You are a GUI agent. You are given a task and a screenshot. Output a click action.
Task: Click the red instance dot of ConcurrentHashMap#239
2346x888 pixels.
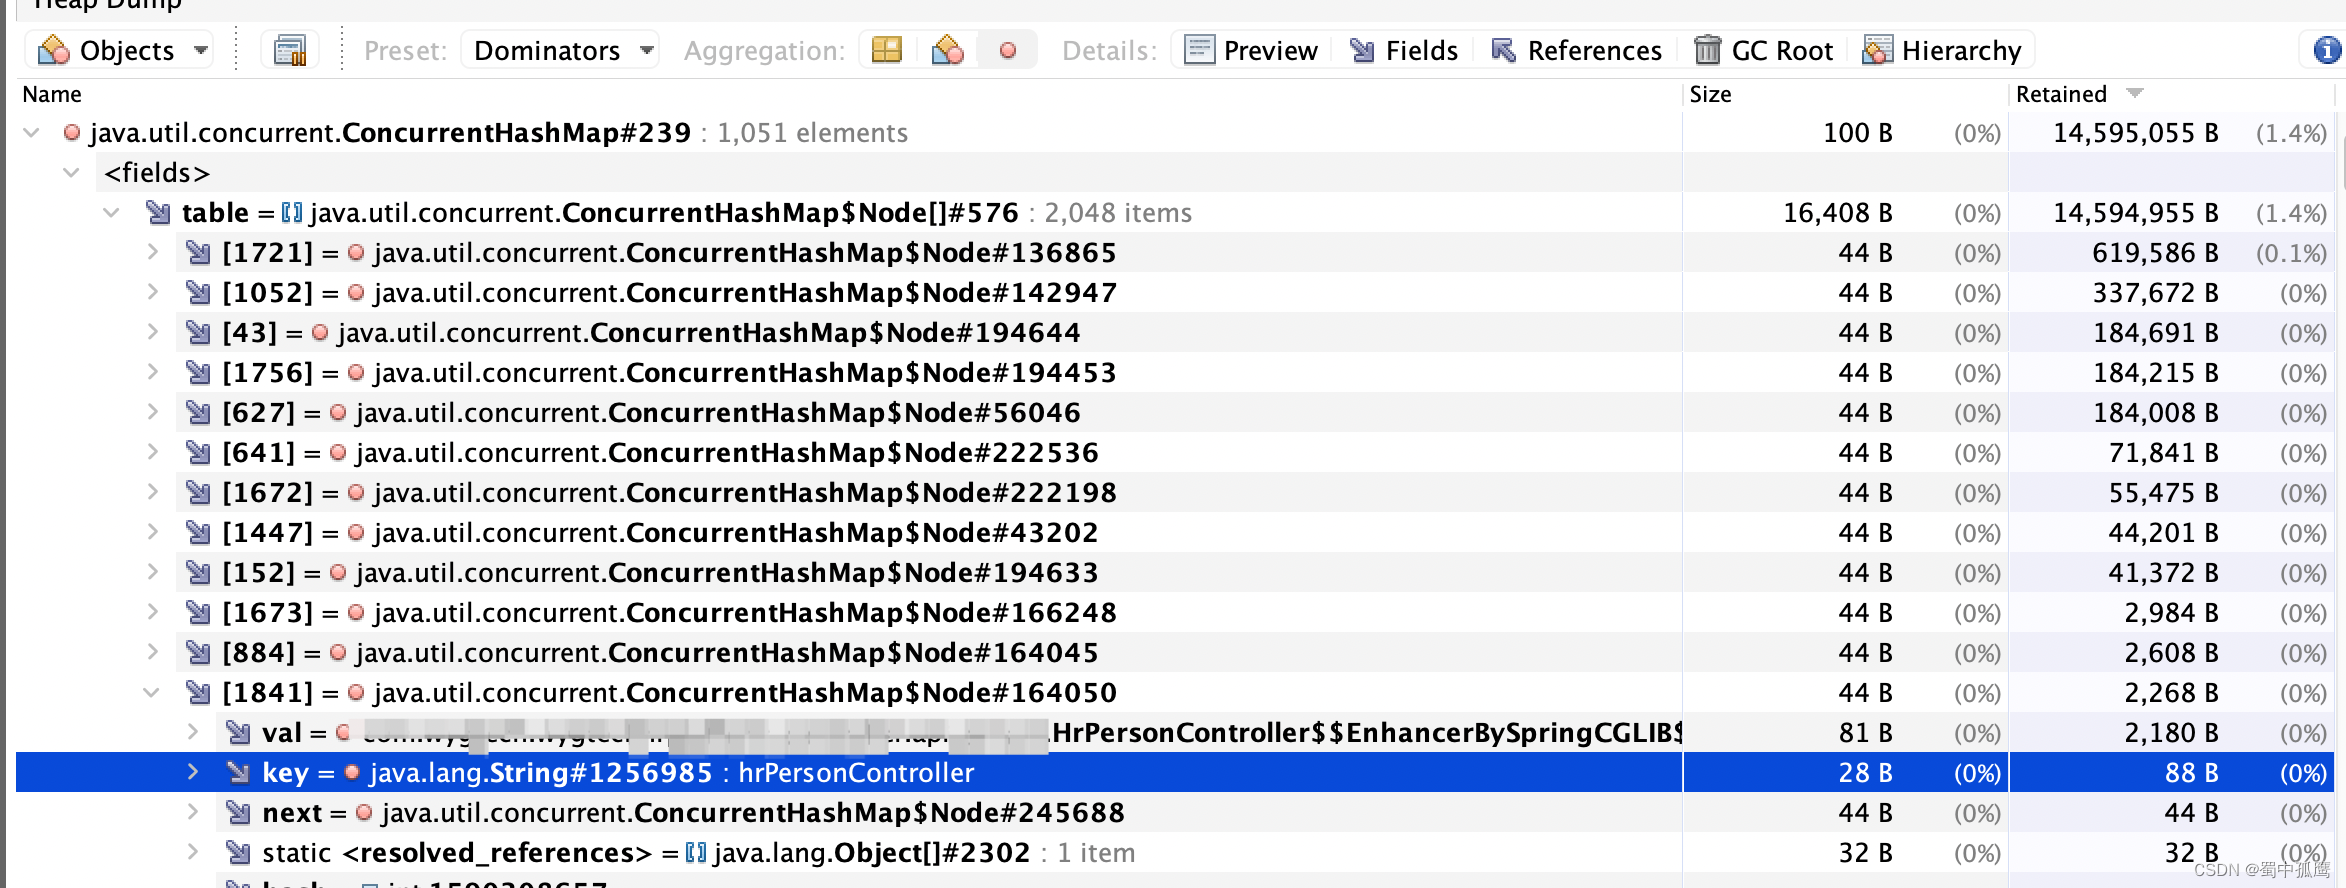tap(71, 132)
